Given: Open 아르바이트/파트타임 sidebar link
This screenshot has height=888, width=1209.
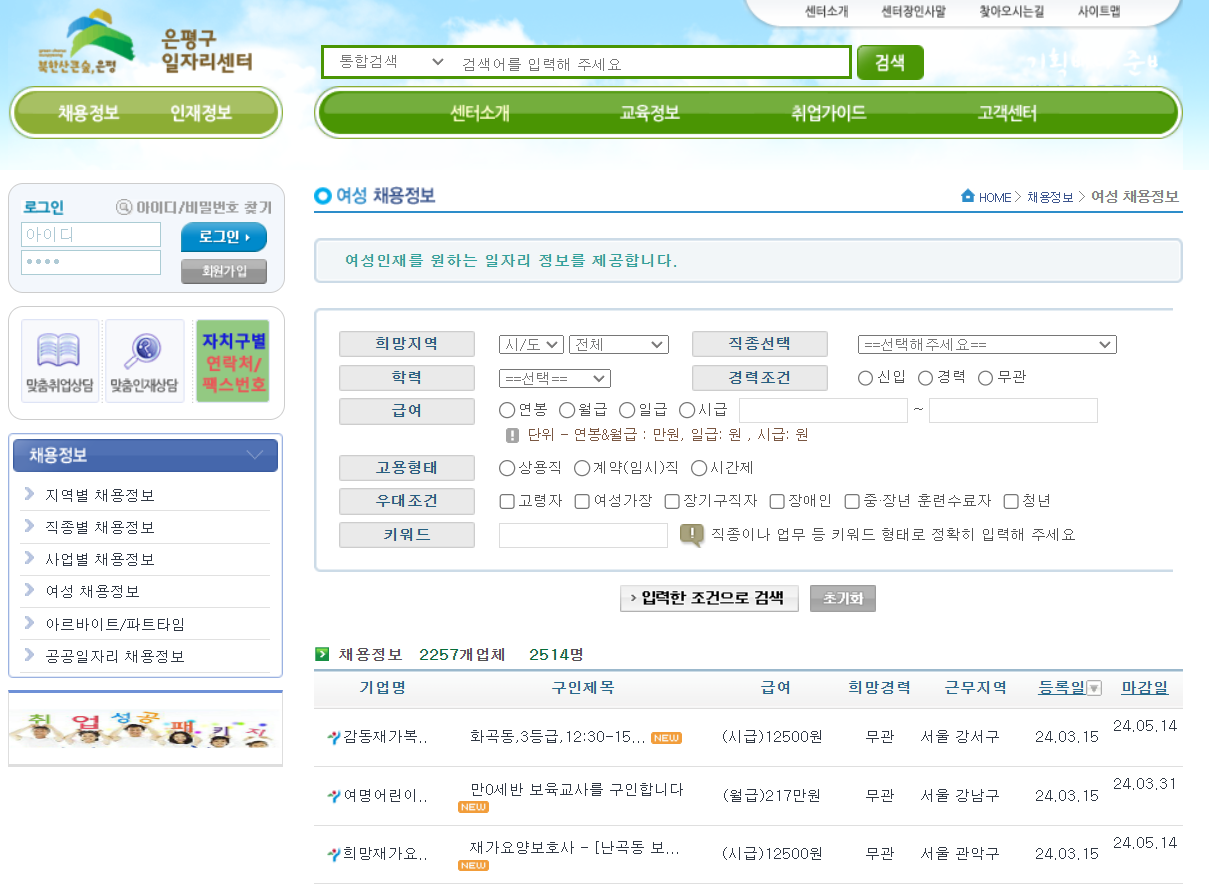Looking at the screenshot, I should (115, 624).
